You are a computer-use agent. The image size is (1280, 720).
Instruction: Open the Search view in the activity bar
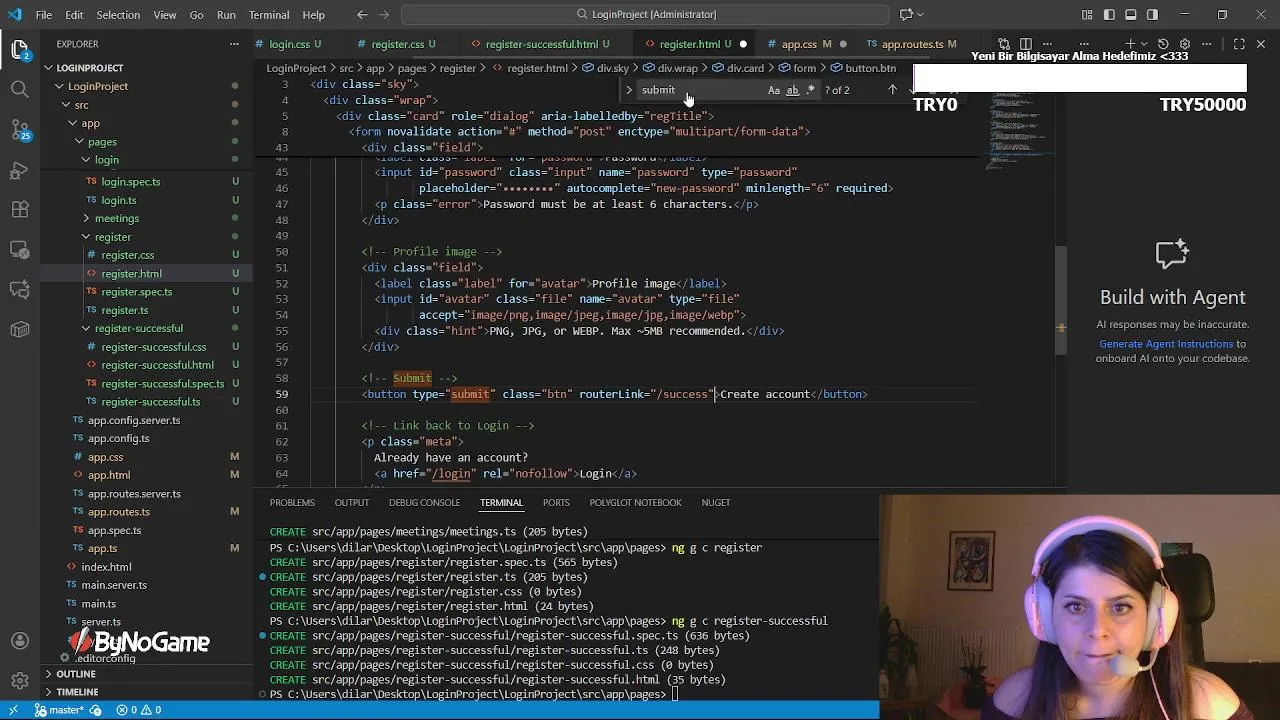click(x=20, y=89)
